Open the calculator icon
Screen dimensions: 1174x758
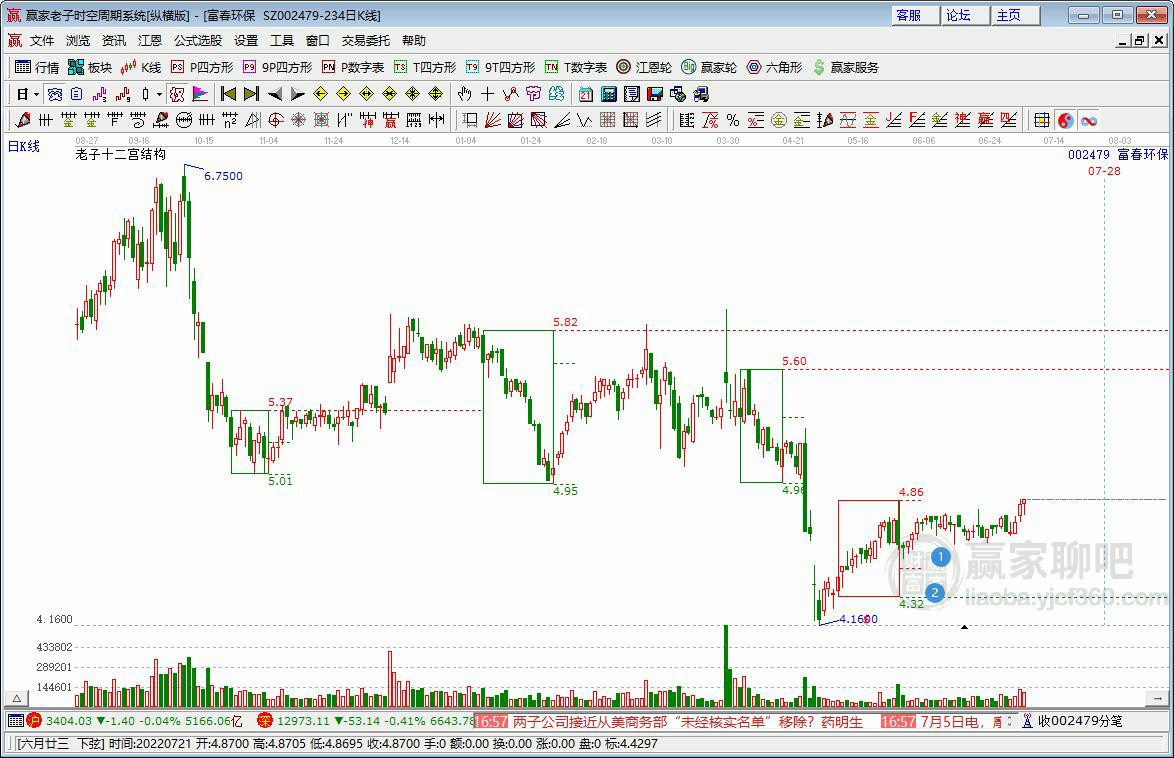[x=609, y=94]
